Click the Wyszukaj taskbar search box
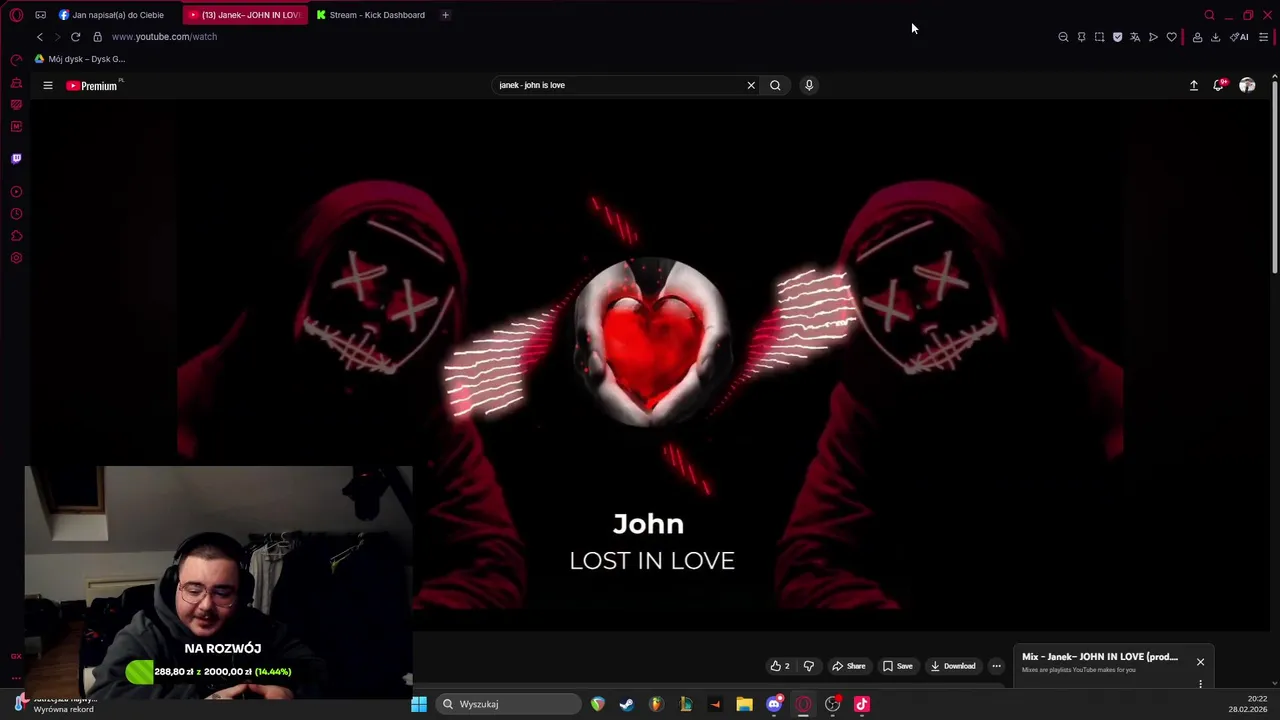1280x720 pixels. (x=510, y=704)
